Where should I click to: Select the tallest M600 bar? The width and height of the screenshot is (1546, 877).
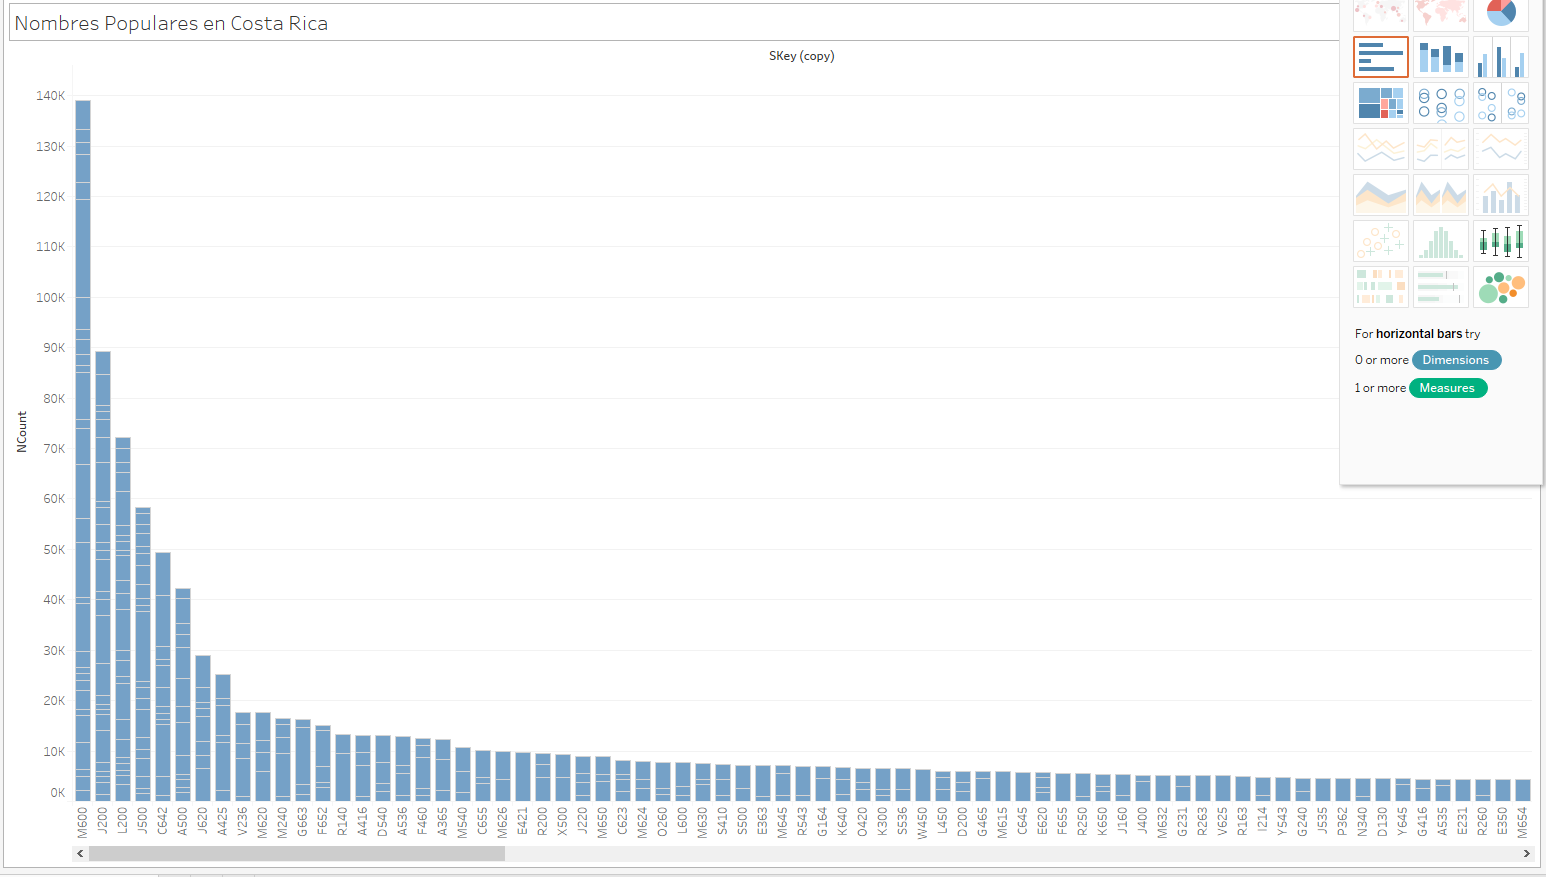pos(83,450)
